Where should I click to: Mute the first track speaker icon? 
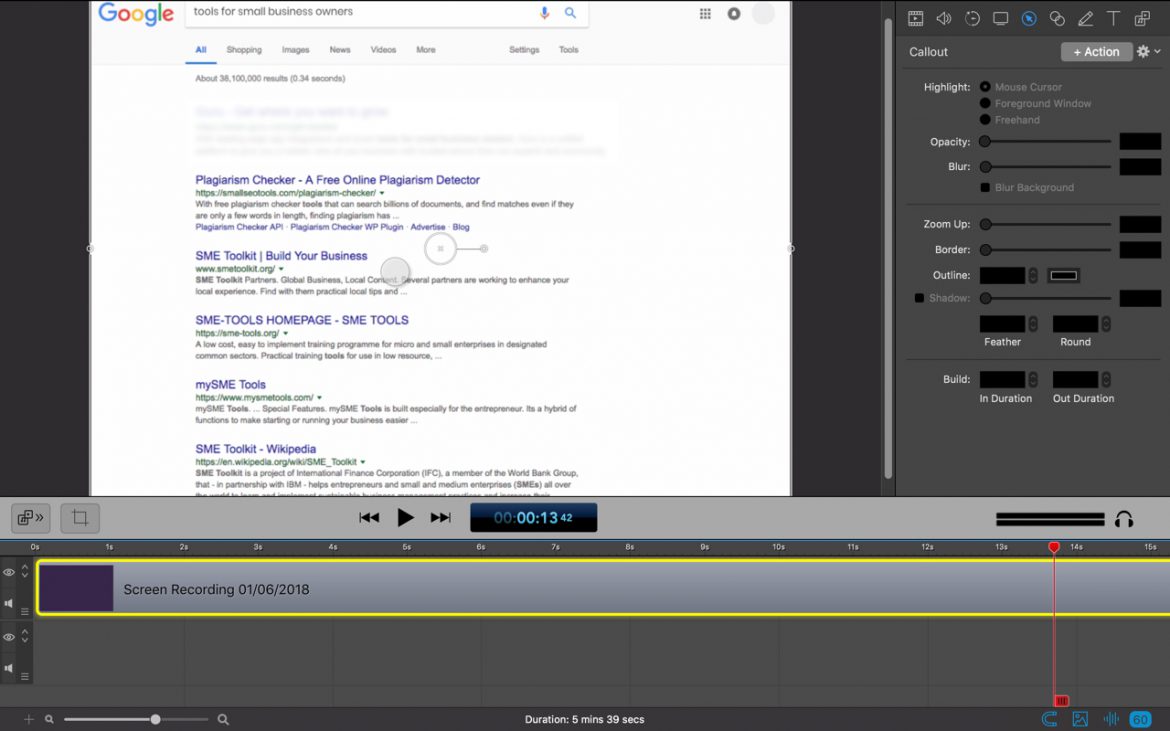click(x=9, y=603)
